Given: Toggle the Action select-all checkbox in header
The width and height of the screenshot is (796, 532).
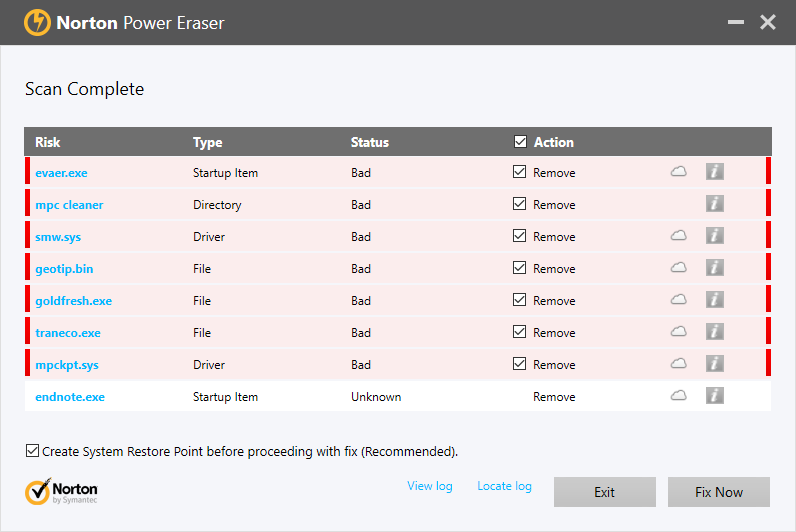Looking at the screenshot, I should pos(520,142).
